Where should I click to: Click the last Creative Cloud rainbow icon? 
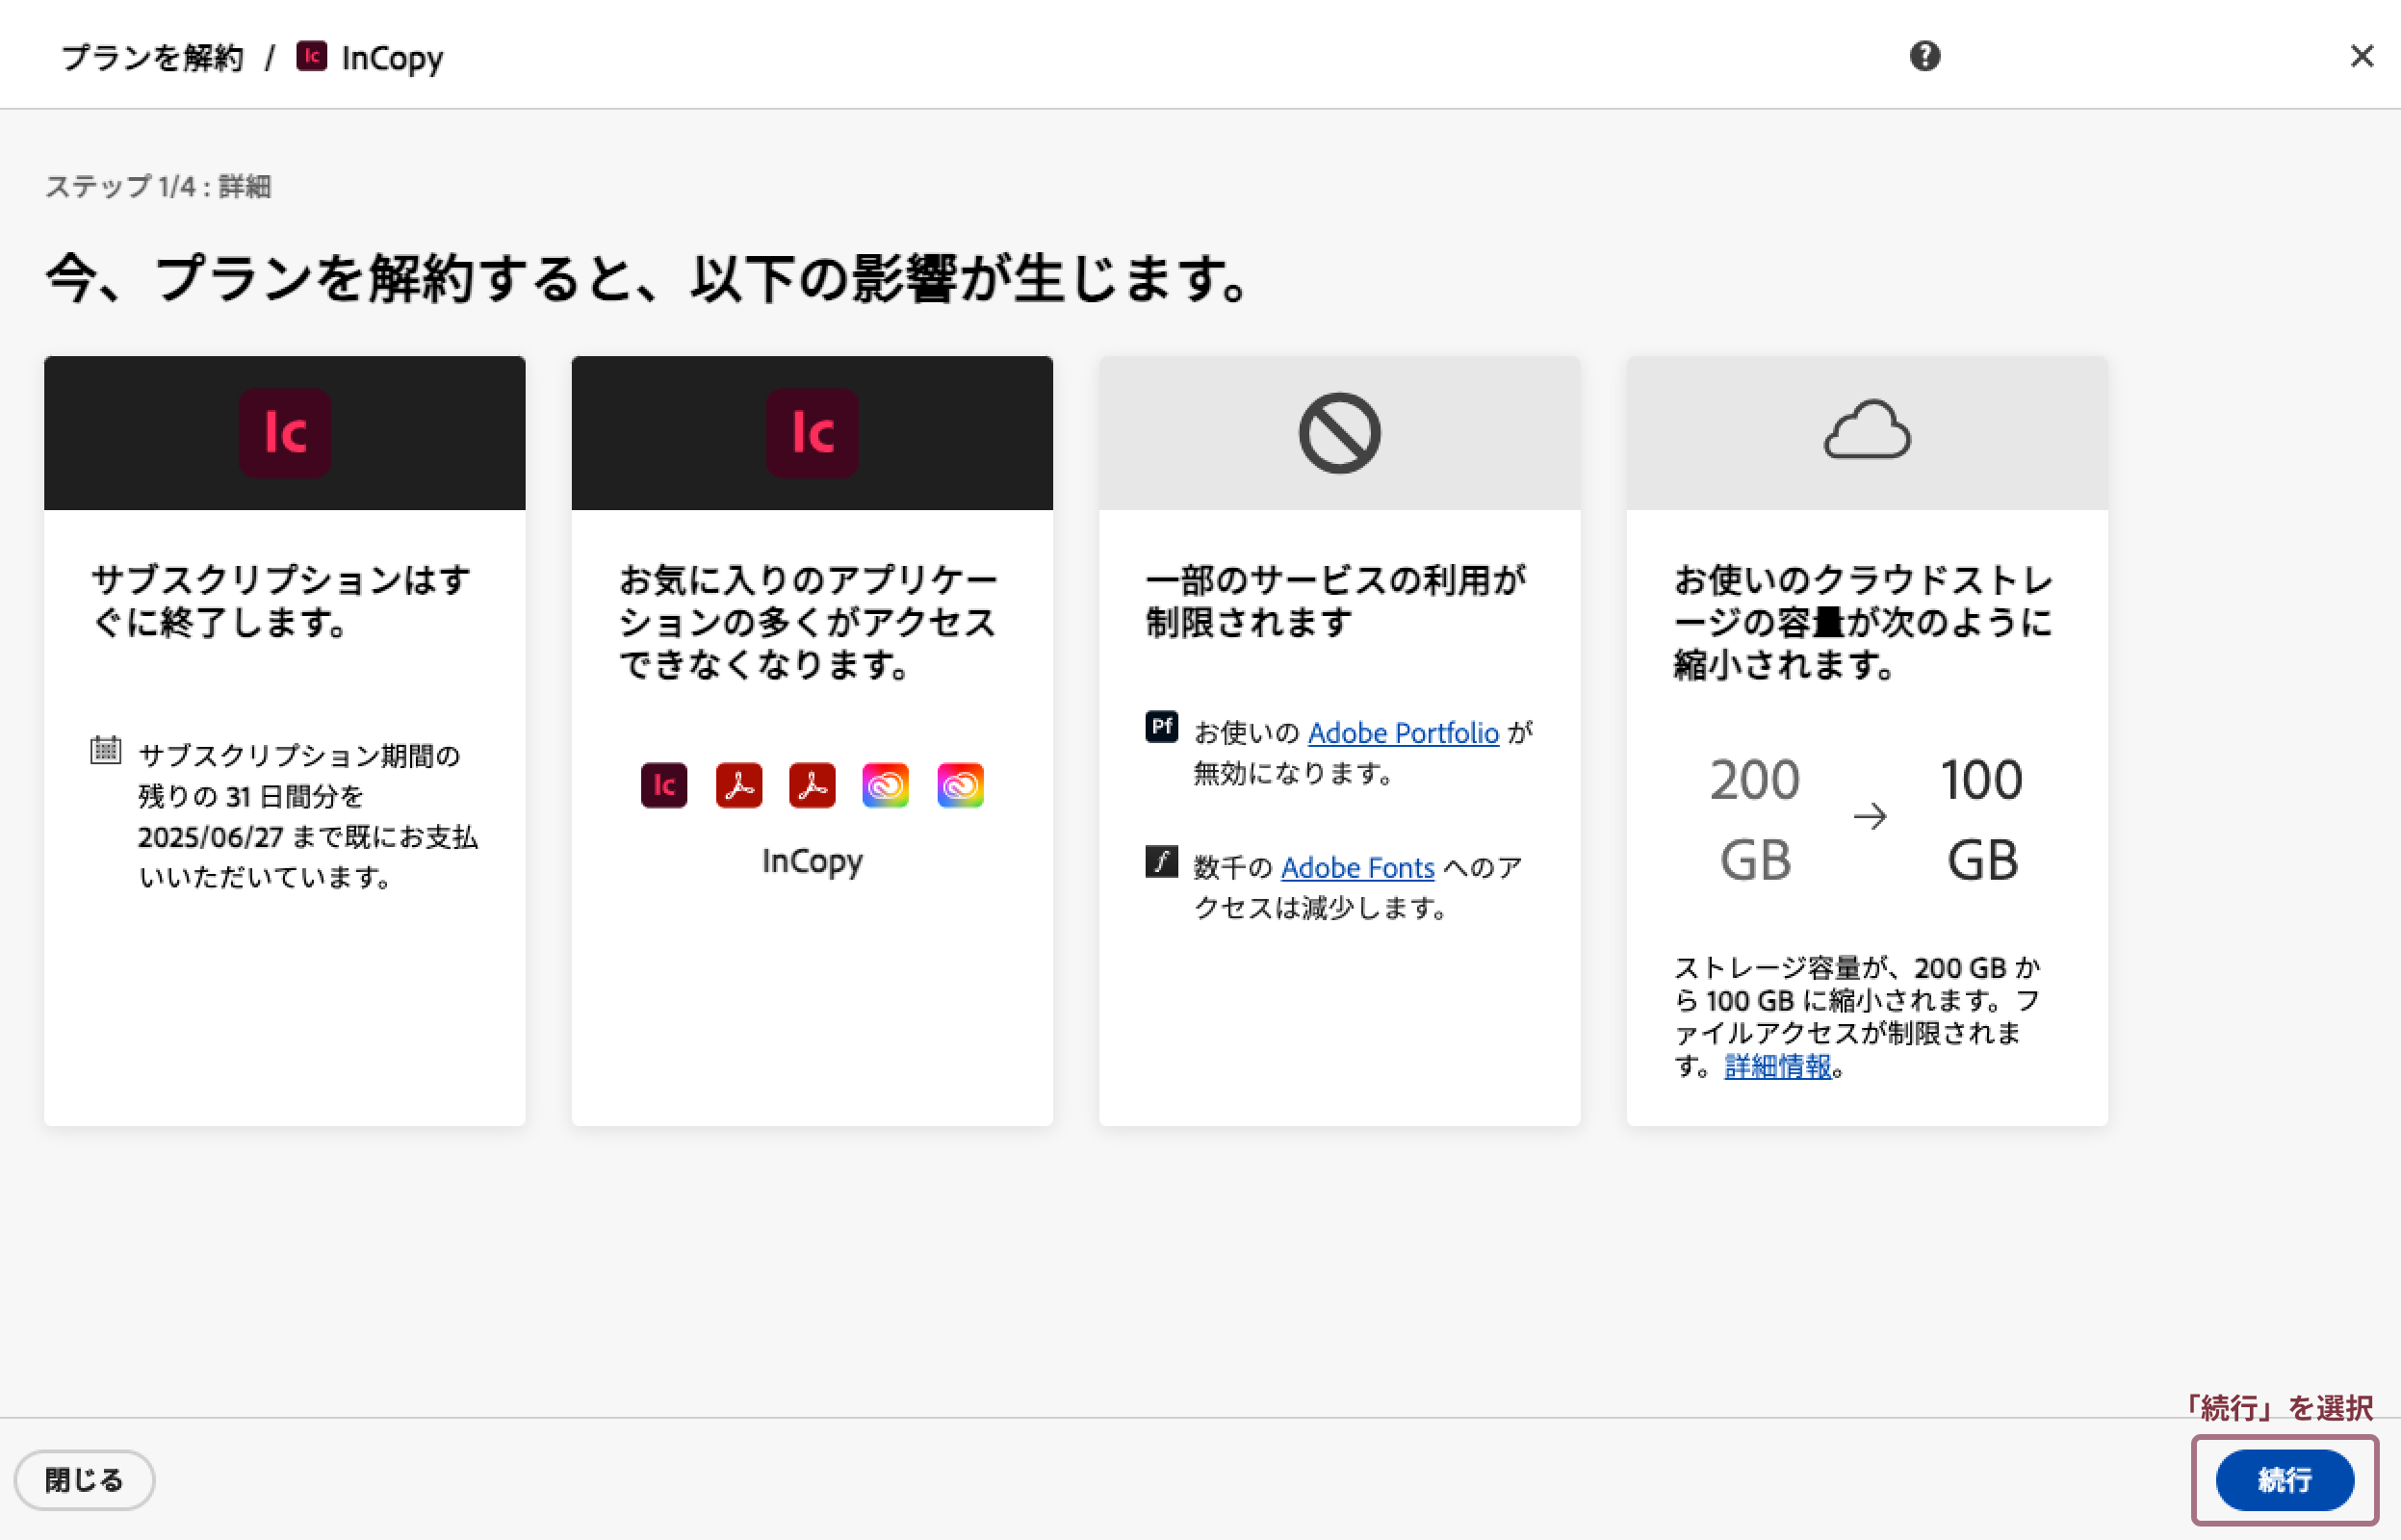coord(960,785)
